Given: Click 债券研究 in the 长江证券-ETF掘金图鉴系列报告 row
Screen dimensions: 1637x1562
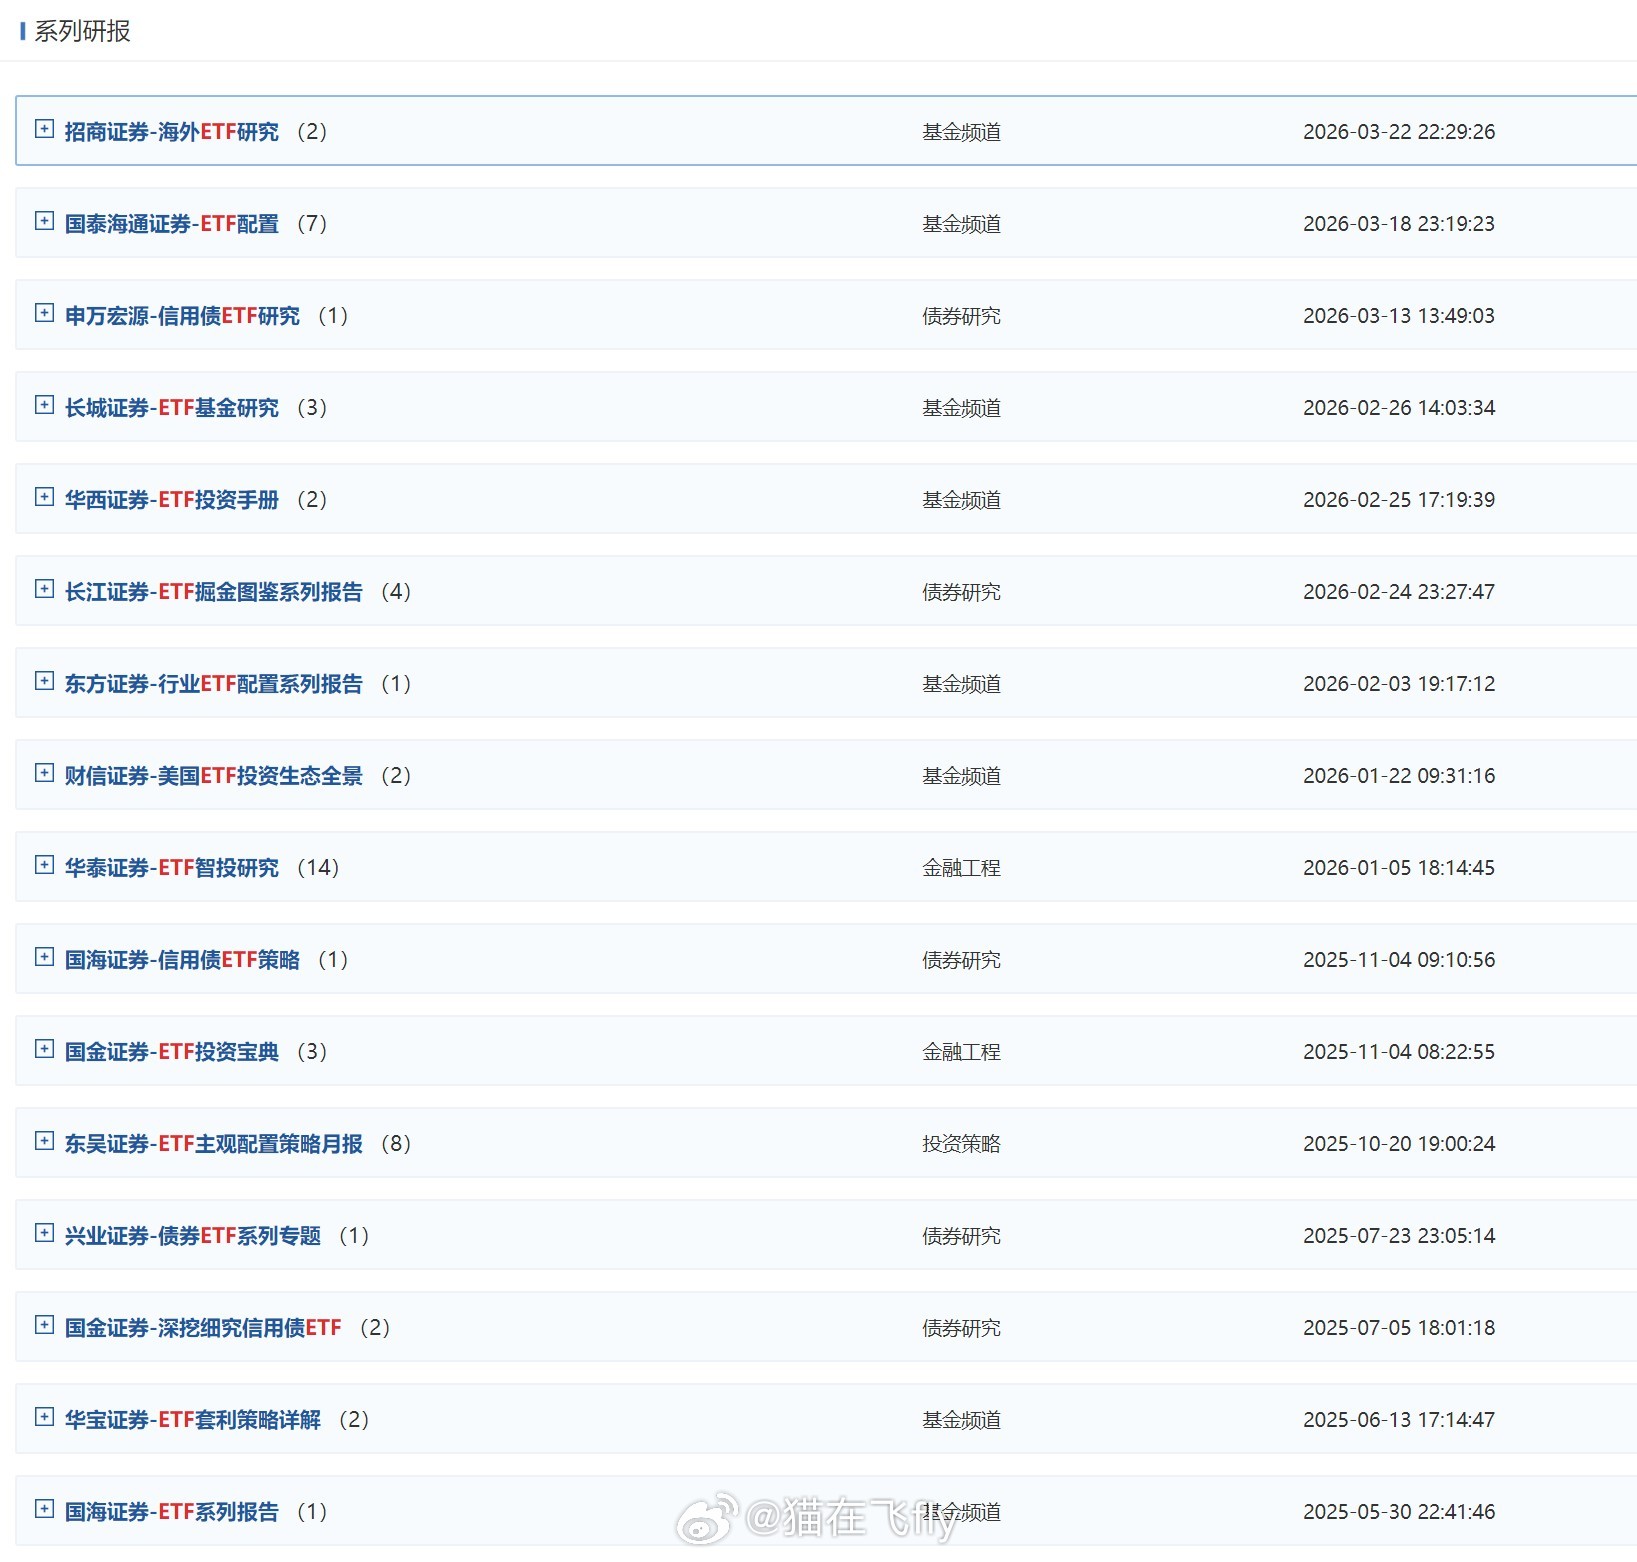Looking at the screenshot, I should pyautogui.click(x=961, y=592).
